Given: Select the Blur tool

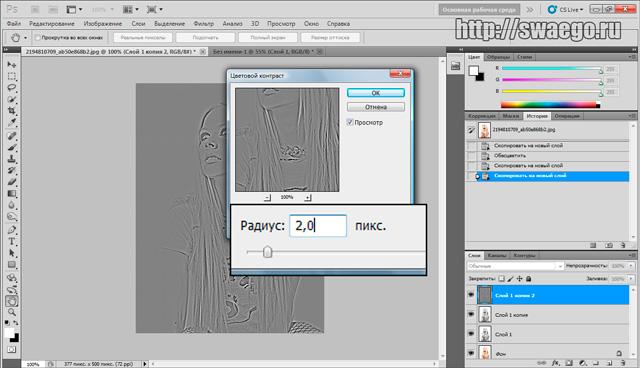Looking at the screenshot, I should tap(12, 205).
